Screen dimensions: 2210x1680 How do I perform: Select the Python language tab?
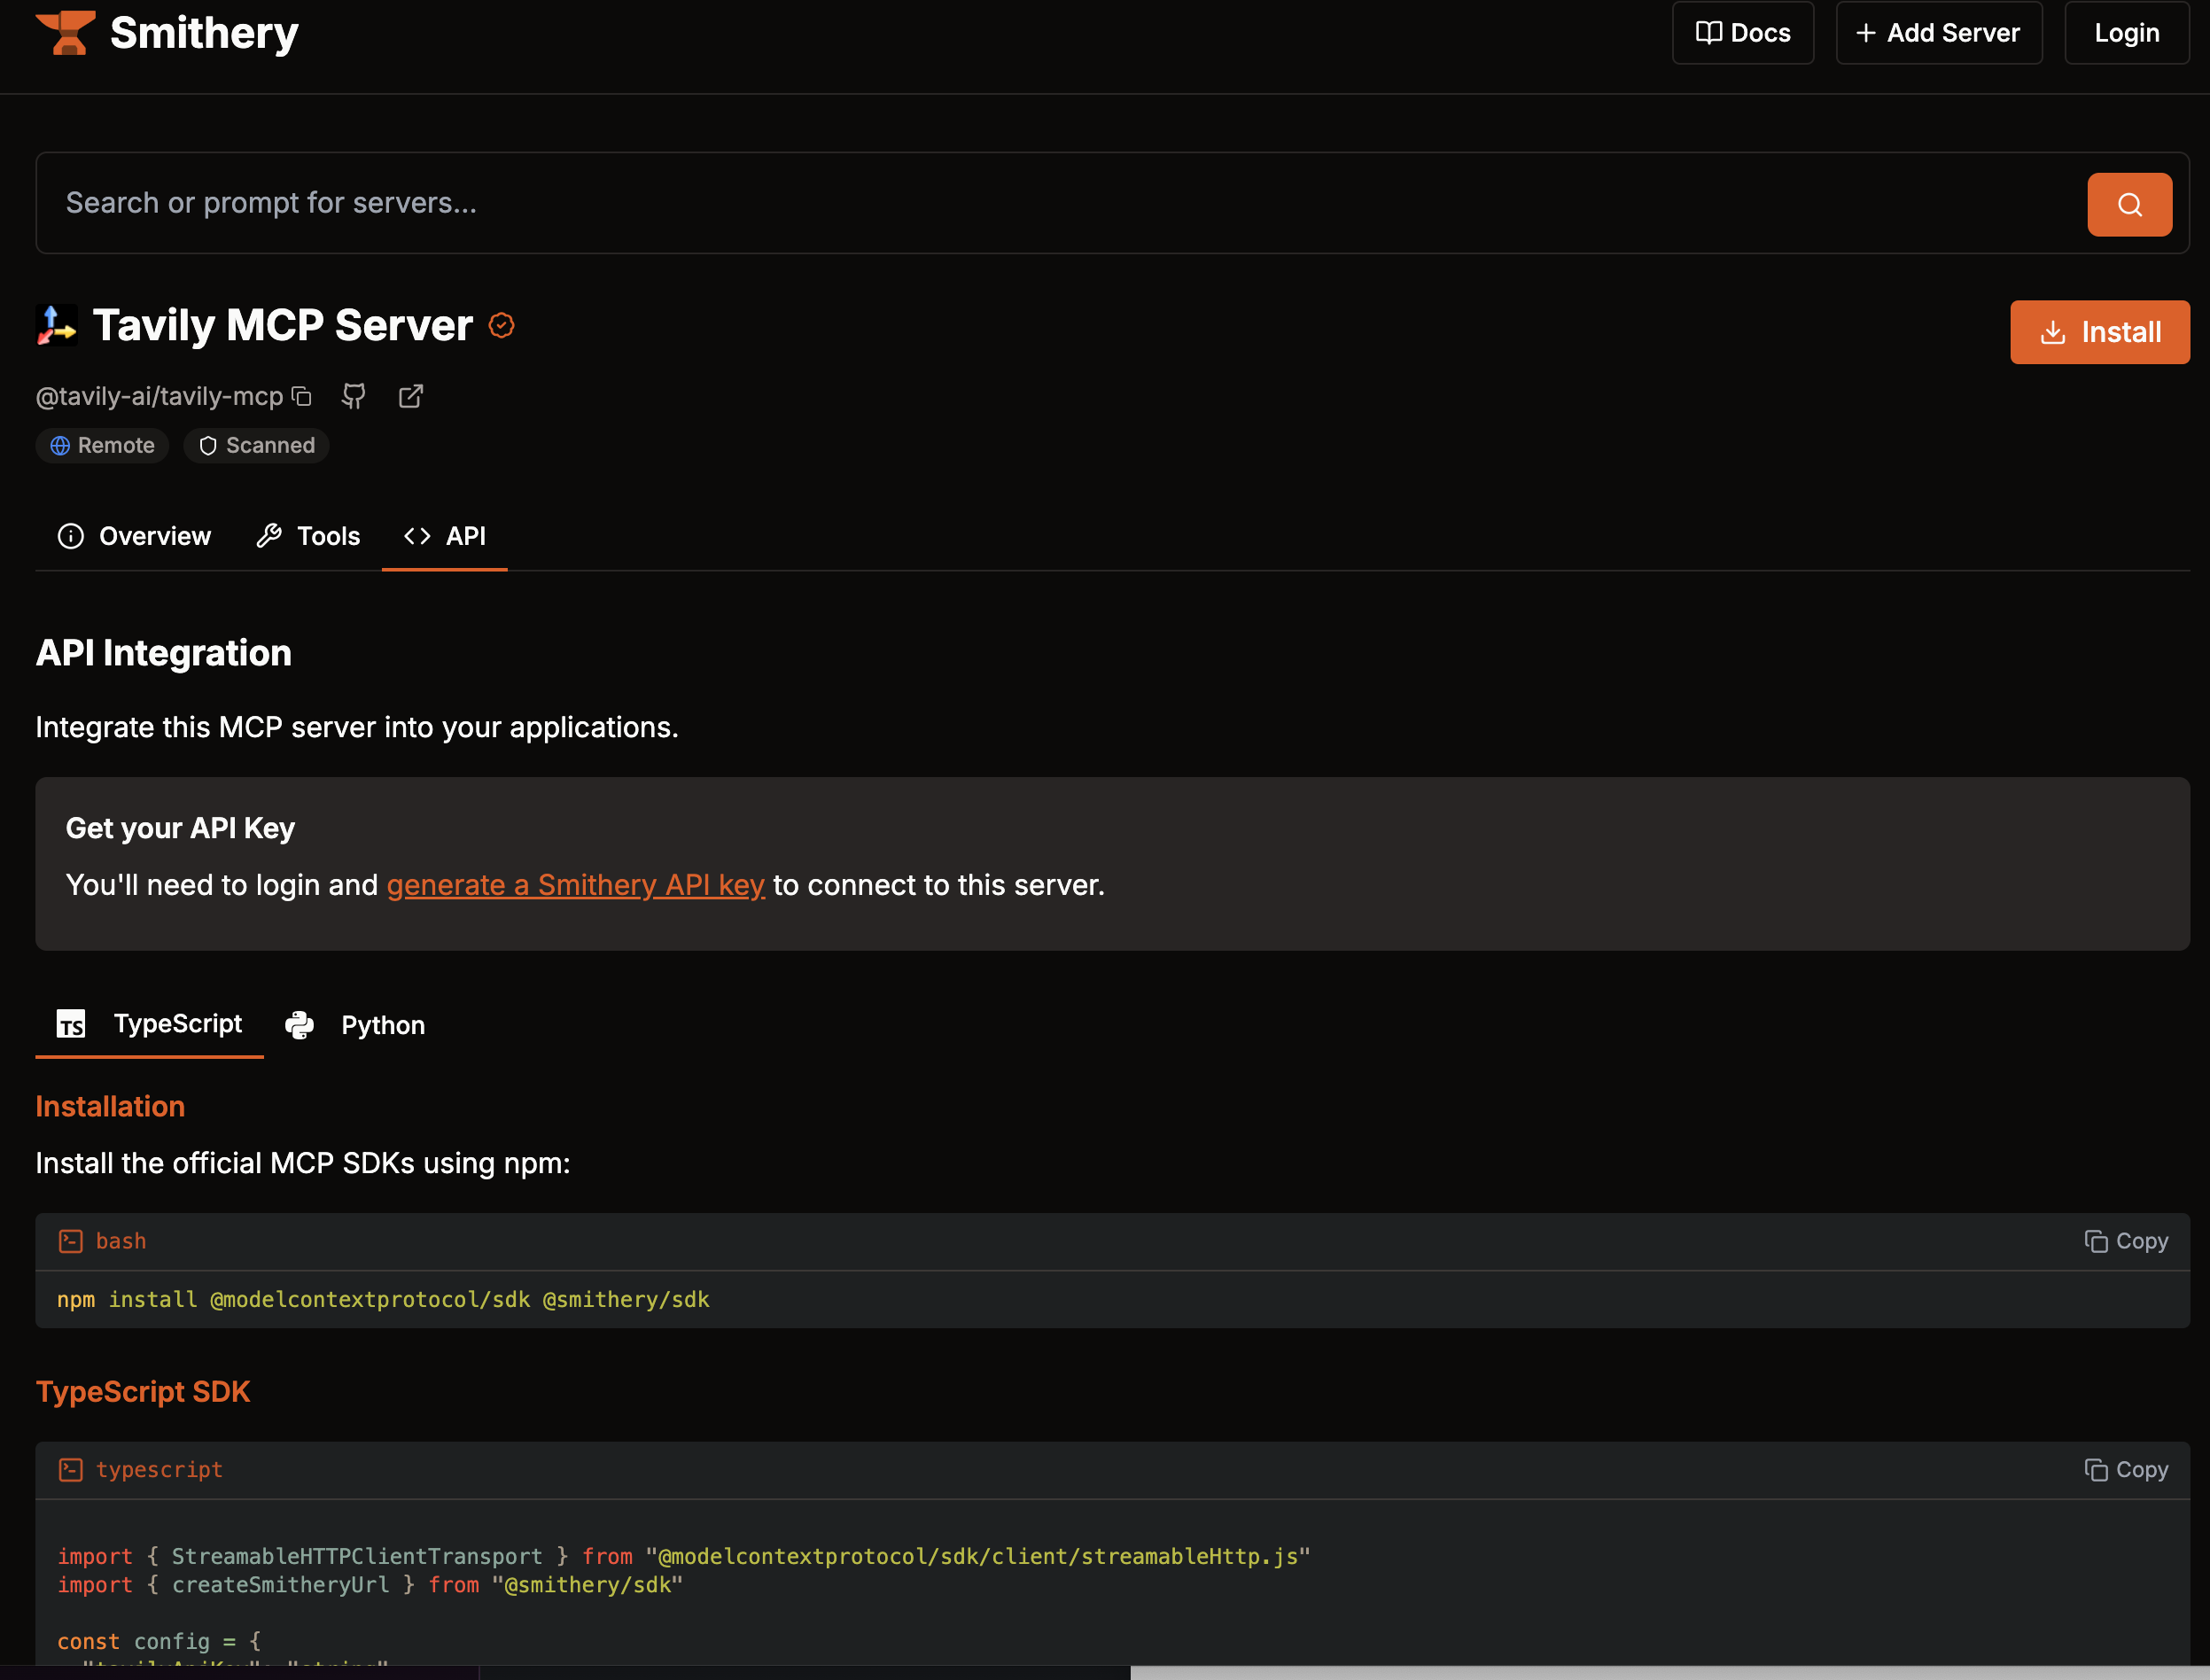pos(355,1025)
